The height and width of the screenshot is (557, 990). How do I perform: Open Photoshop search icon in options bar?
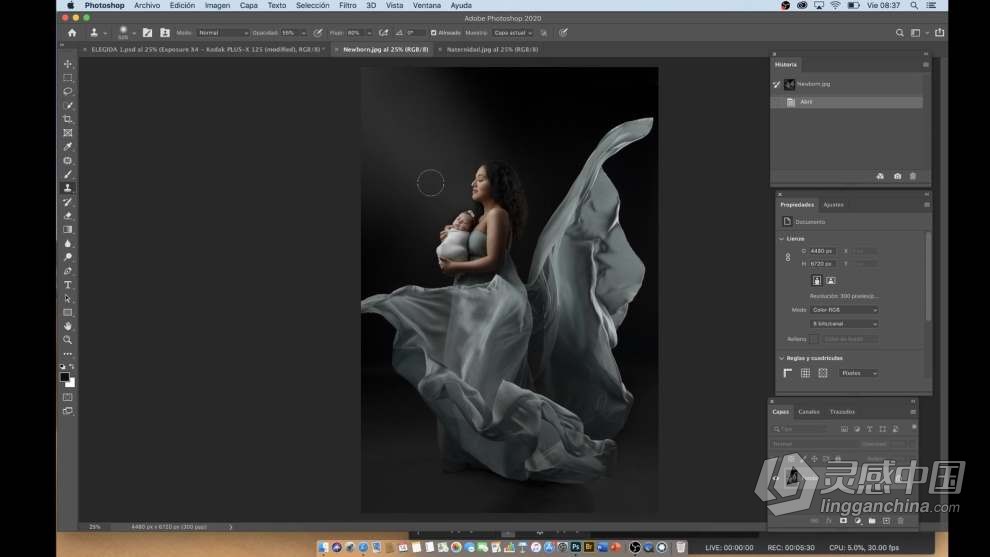pos(900,33)
